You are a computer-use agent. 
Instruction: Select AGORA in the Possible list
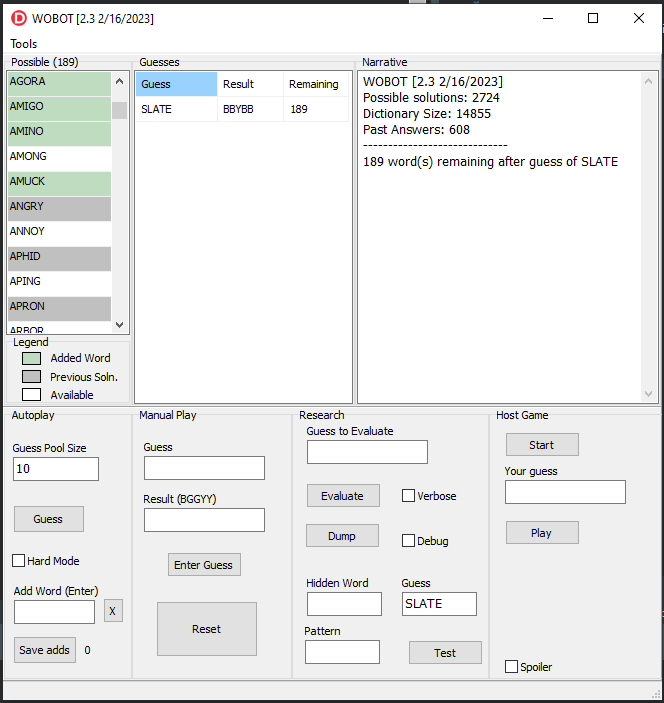pyautogui.click(x=59, y=84)
